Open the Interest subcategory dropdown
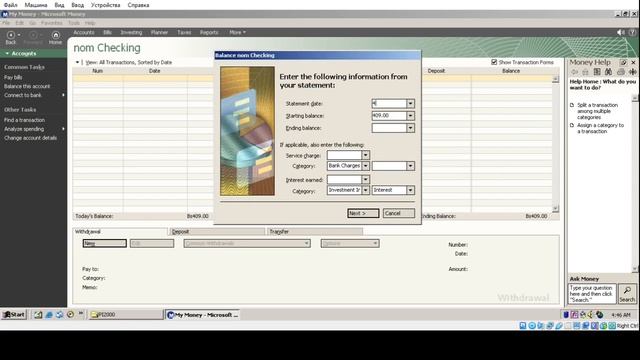 point(411,190)
